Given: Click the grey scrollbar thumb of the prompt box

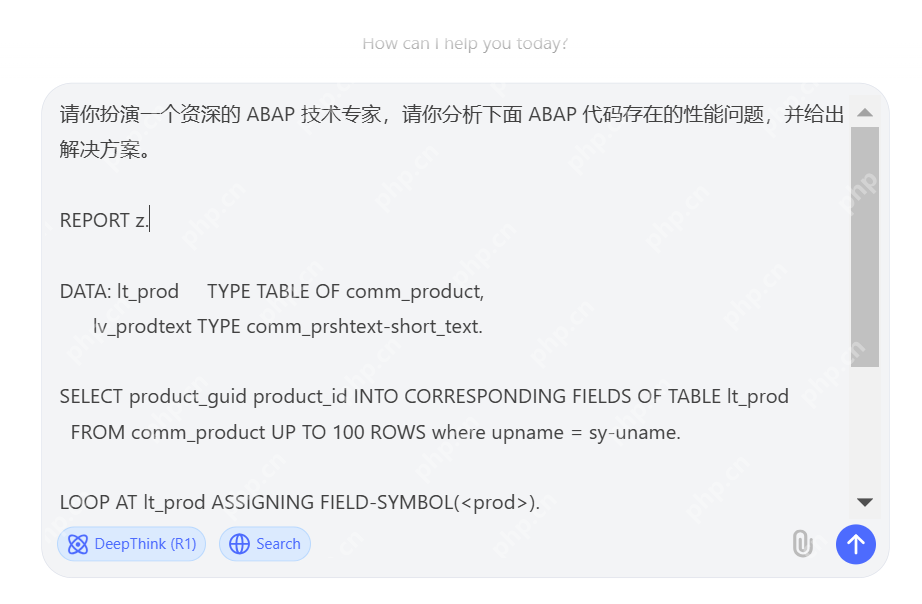Looking at the screenshot, I should coord(865,245).
